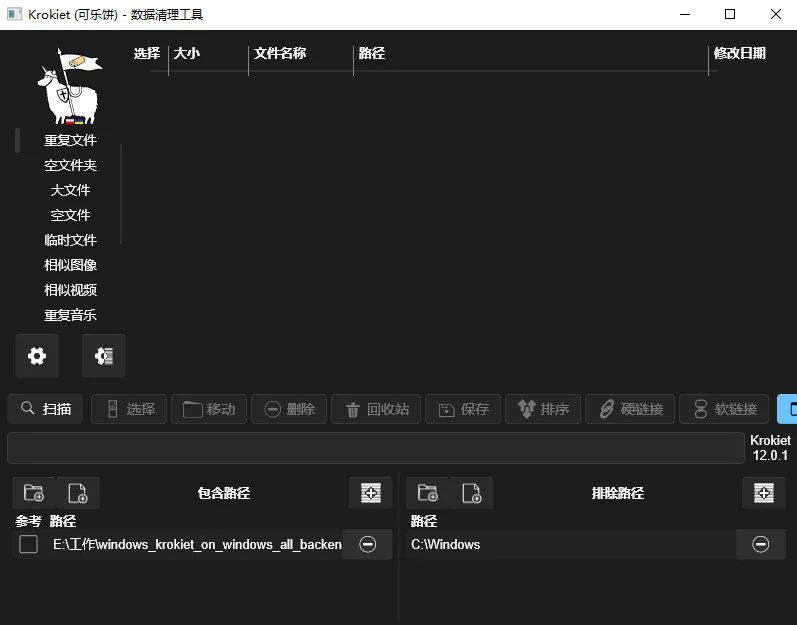Click the 回收站 recycle bin button
Viewport: 797px width, 625px height.
tap(376, 409)
